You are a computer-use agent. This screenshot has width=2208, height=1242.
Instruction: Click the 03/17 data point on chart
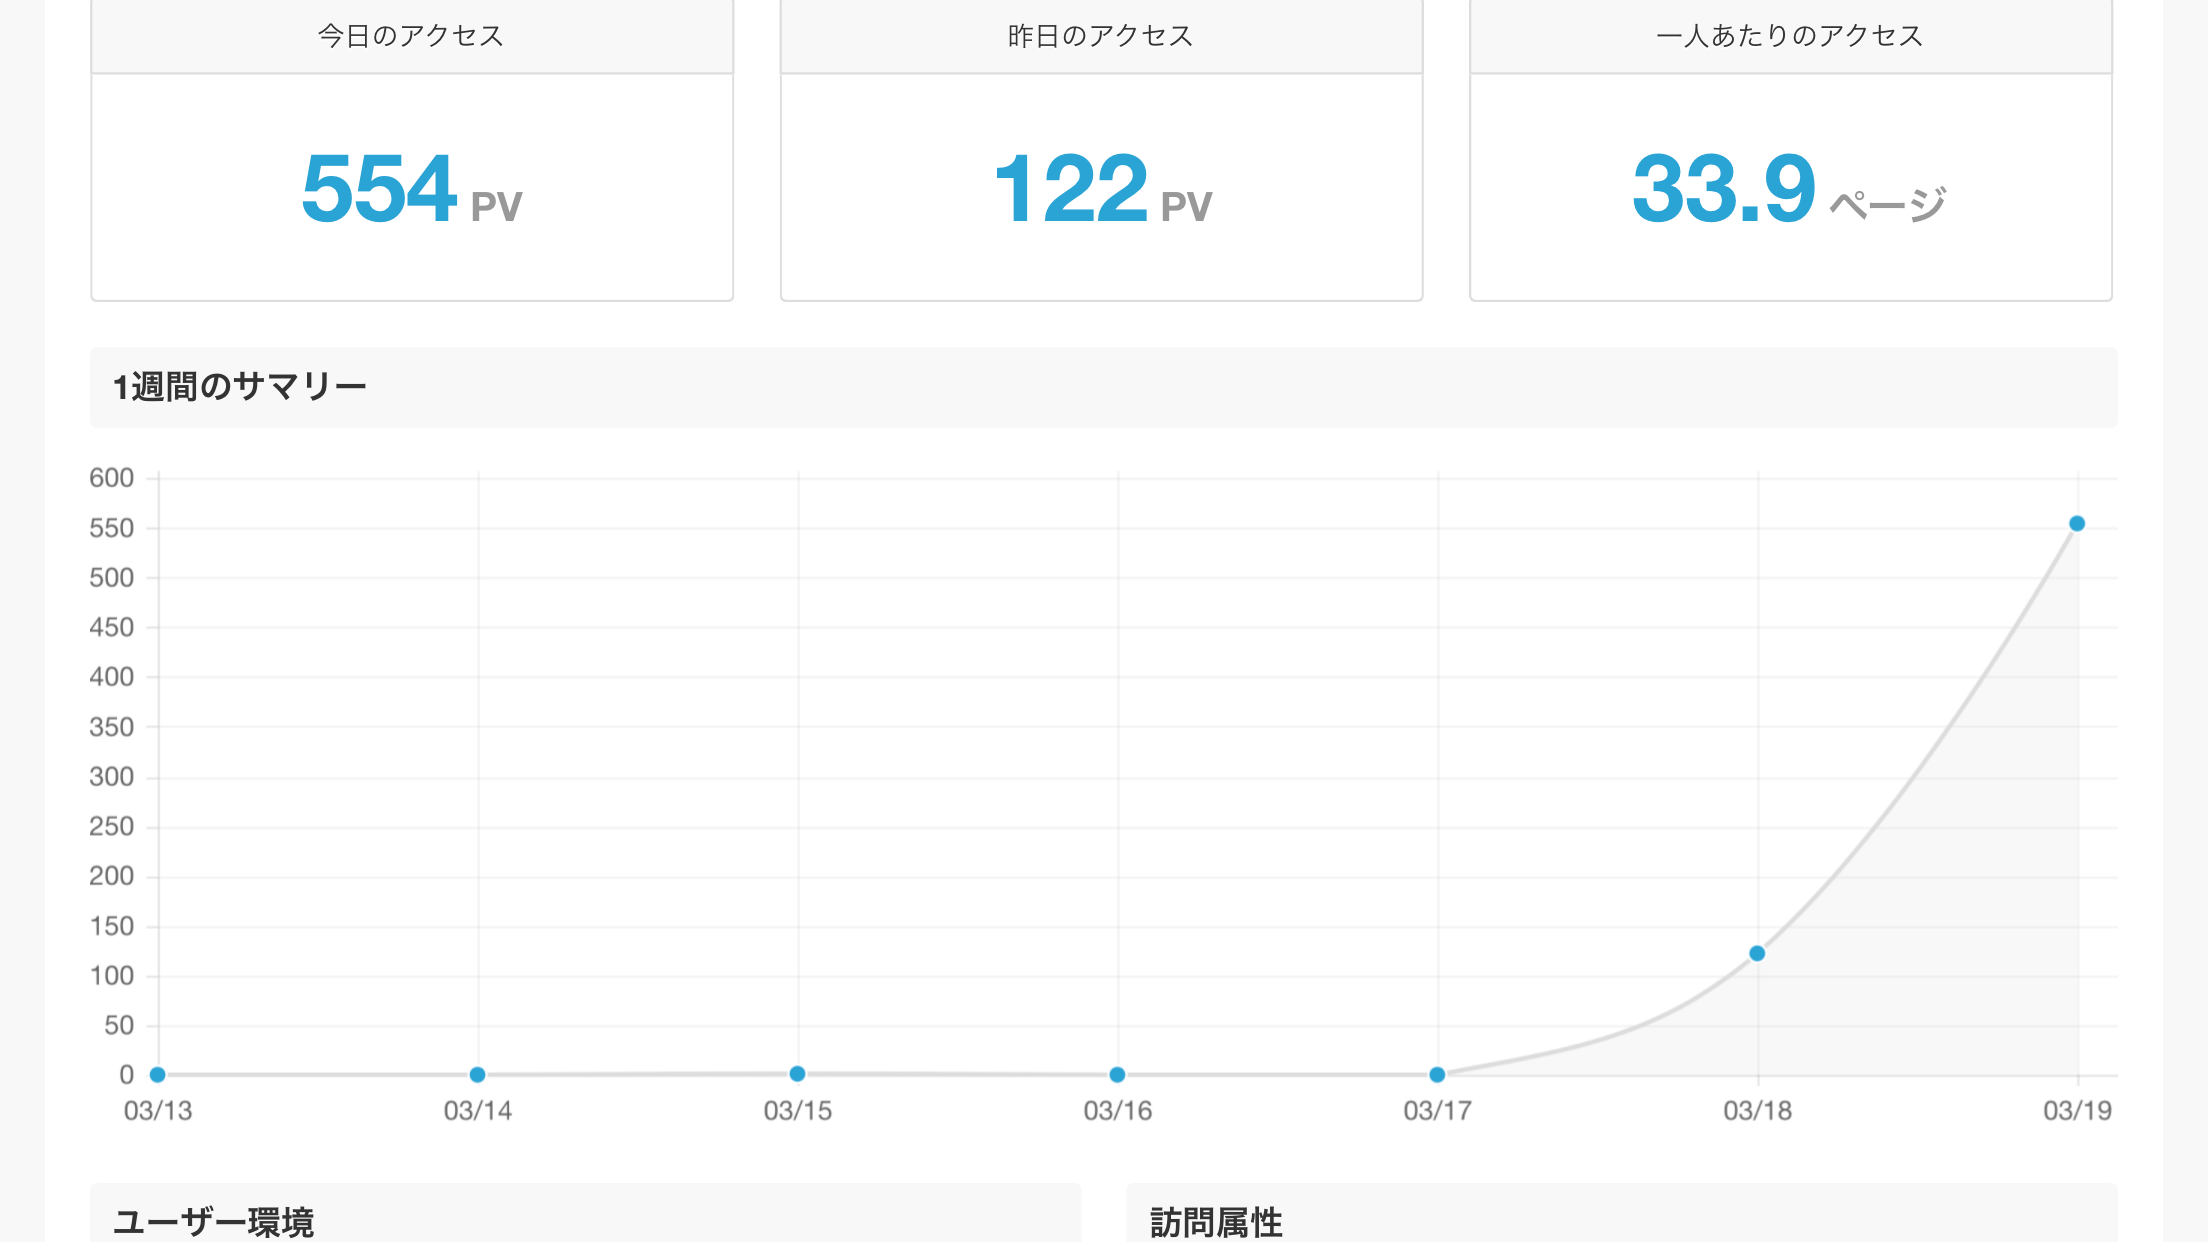tap(1437, 1074)
